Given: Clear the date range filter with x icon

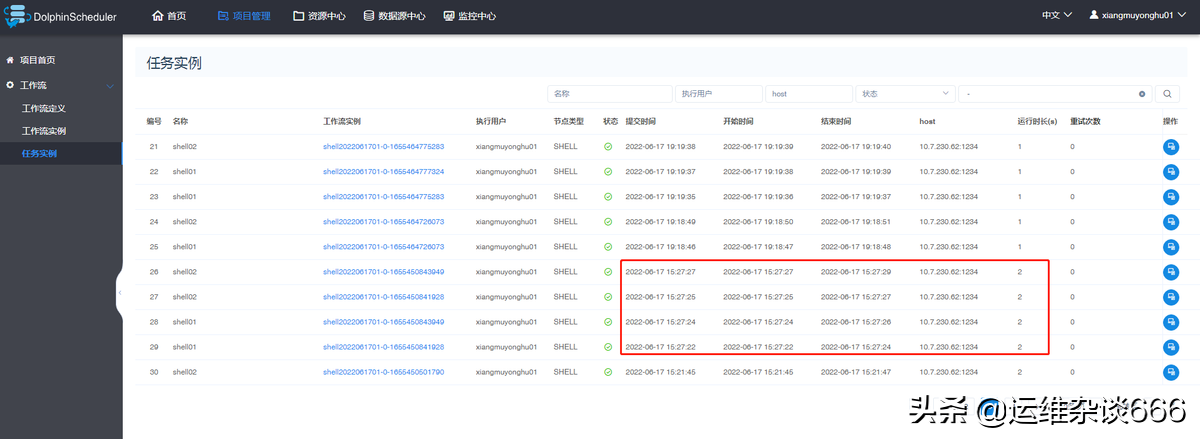Looking at the screenshot, I should click(1142, 94).
